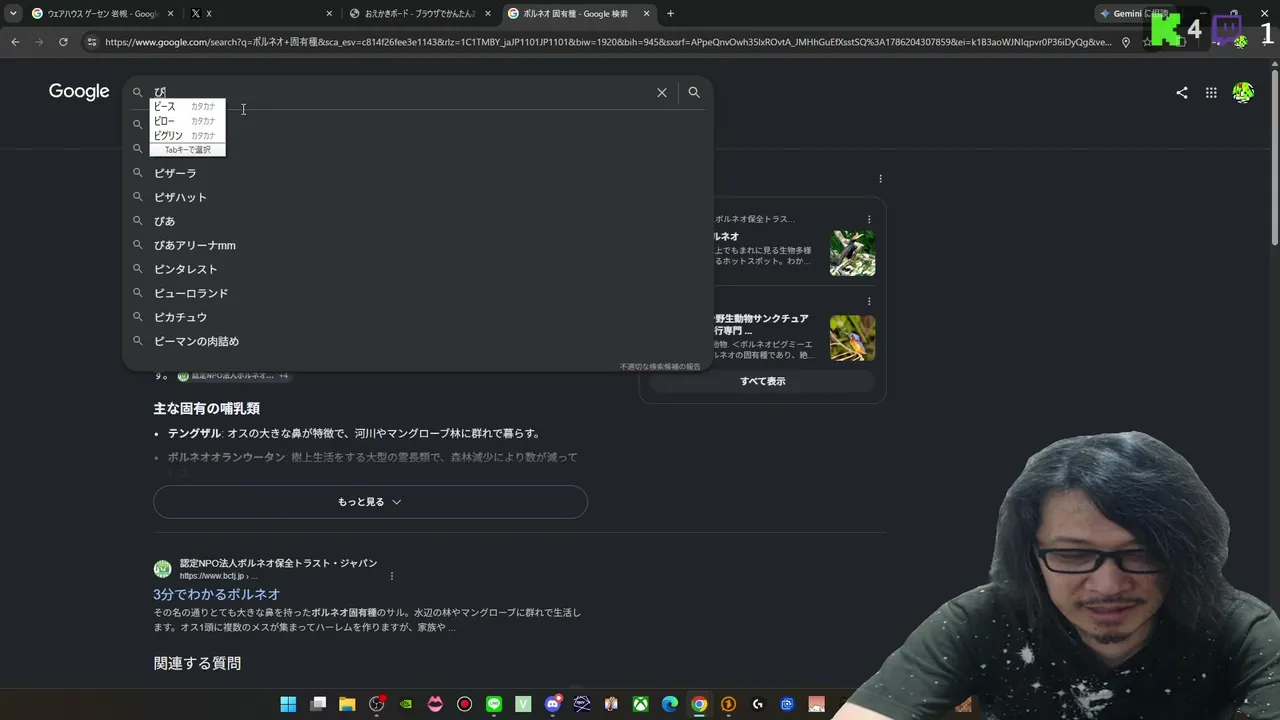Open the site info icon in address bar
Image resolution: width=1280 pixels, height=720 pixels.
tap(92, 42)
